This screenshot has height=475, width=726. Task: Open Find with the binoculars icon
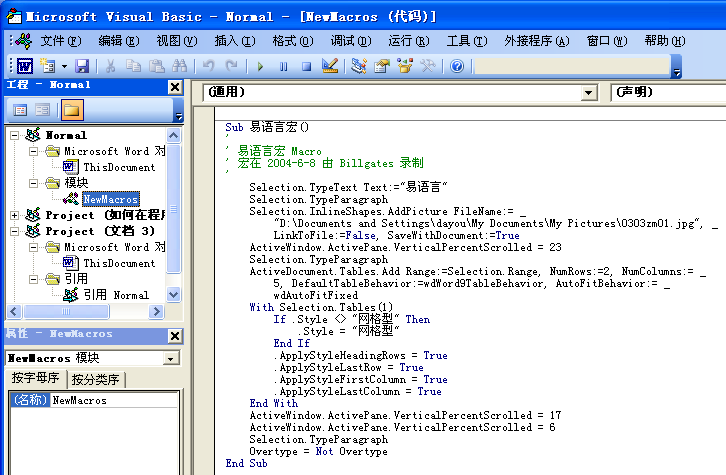tap(180, 66)
